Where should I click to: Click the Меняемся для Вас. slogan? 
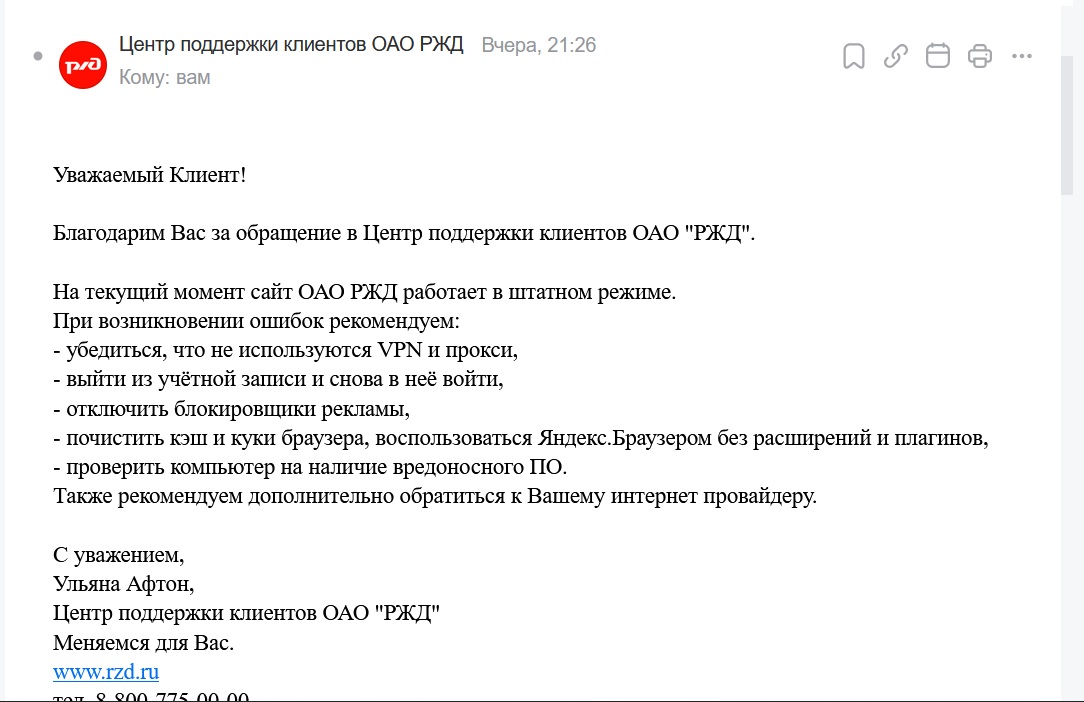143,642
